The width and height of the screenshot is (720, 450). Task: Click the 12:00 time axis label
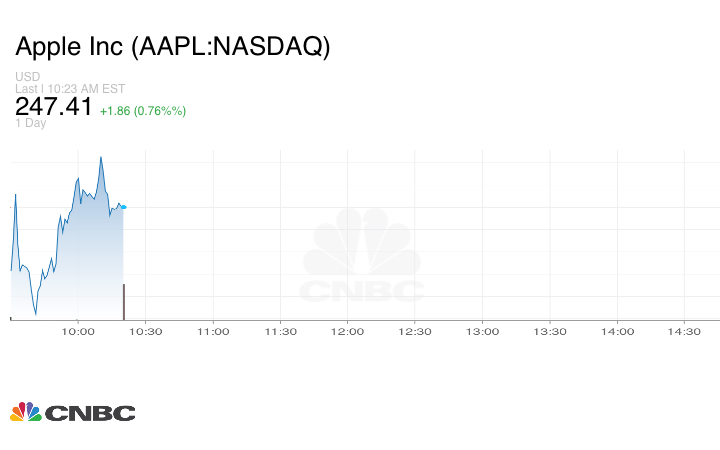click(x=348, y=331)
